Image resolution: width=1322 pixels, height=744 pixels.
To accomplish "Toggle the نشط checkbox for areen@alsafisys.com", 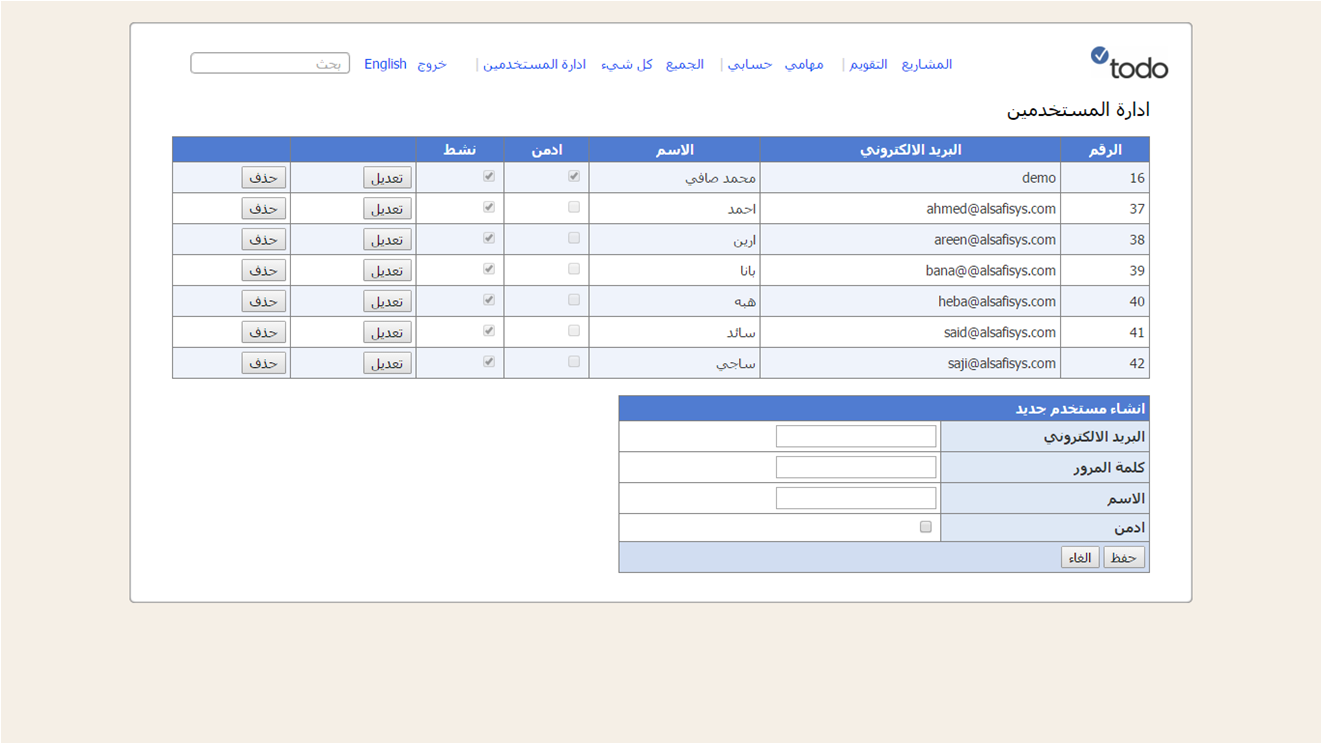I will pos(489,238).
